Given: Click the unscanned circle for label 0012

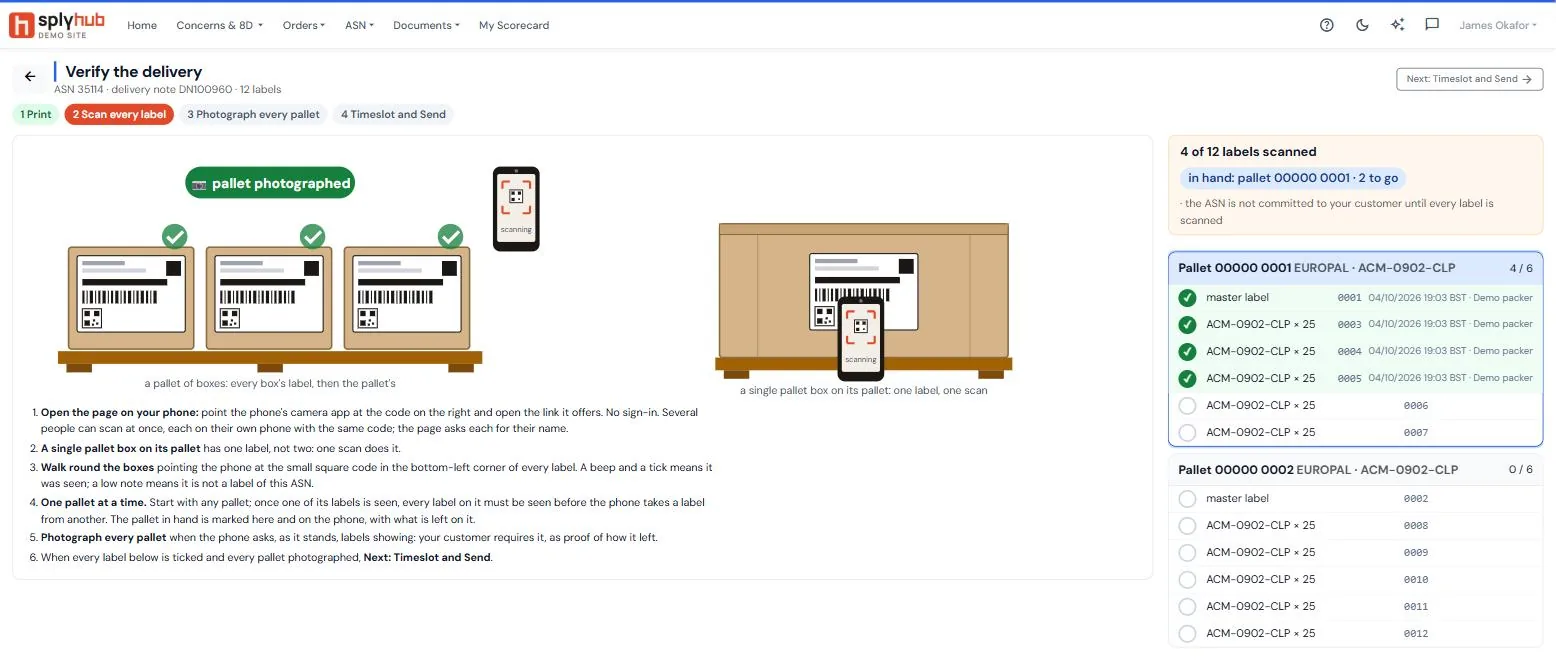Looking at the screenshot, I should (1187, 633).
